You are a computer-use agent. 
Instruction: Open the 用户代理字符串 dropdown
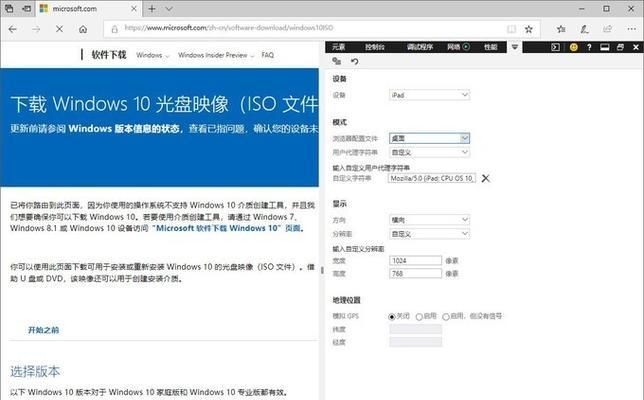coord(429,152)
